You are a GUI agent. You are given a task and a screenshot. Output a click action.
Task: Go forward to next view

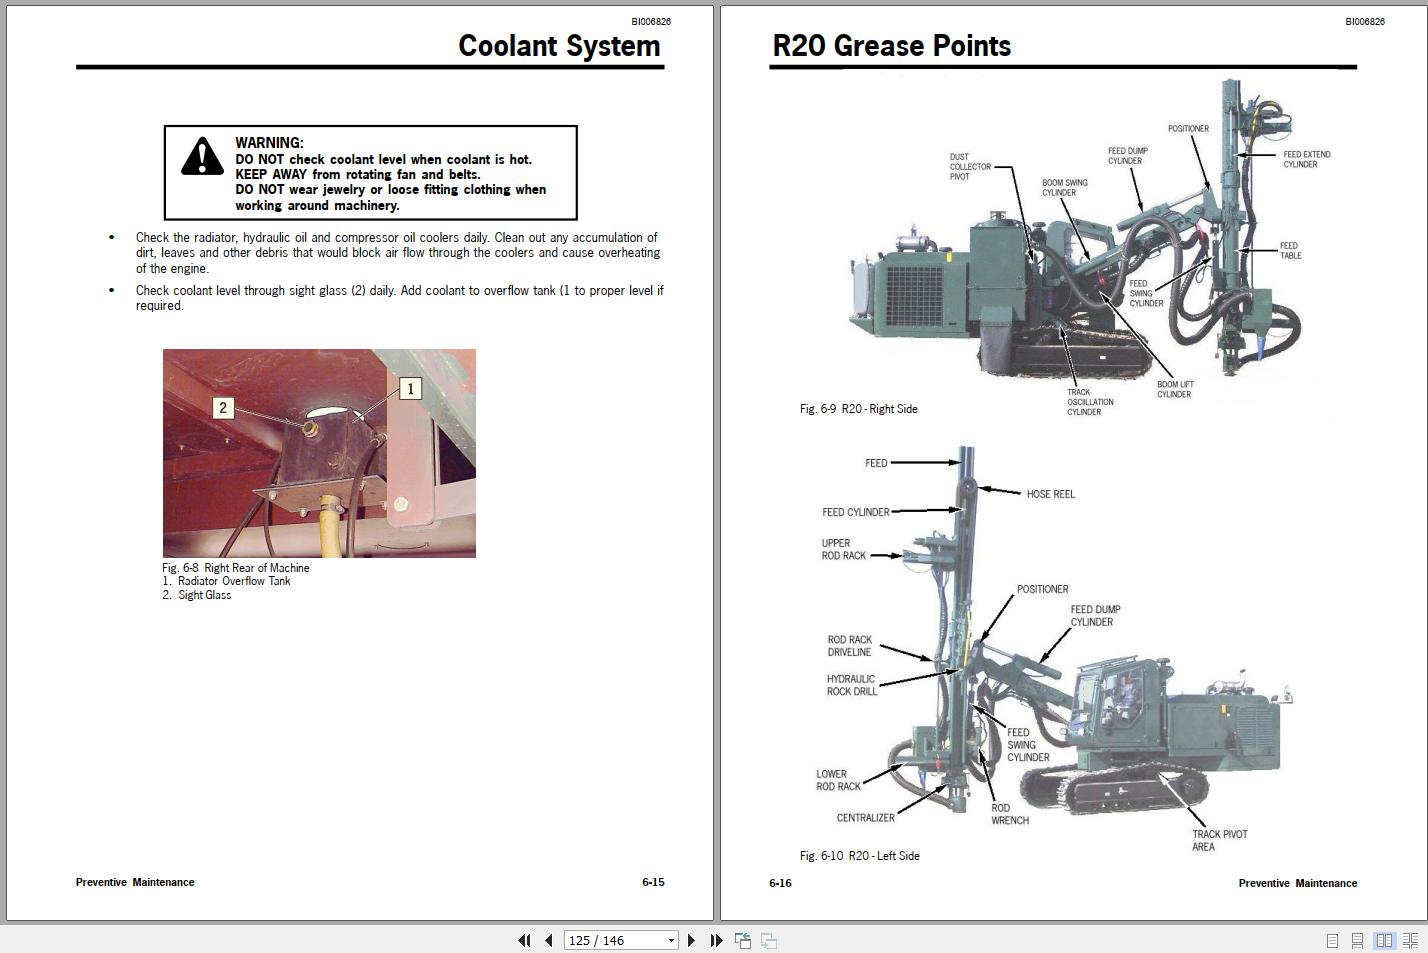[769, 940]
